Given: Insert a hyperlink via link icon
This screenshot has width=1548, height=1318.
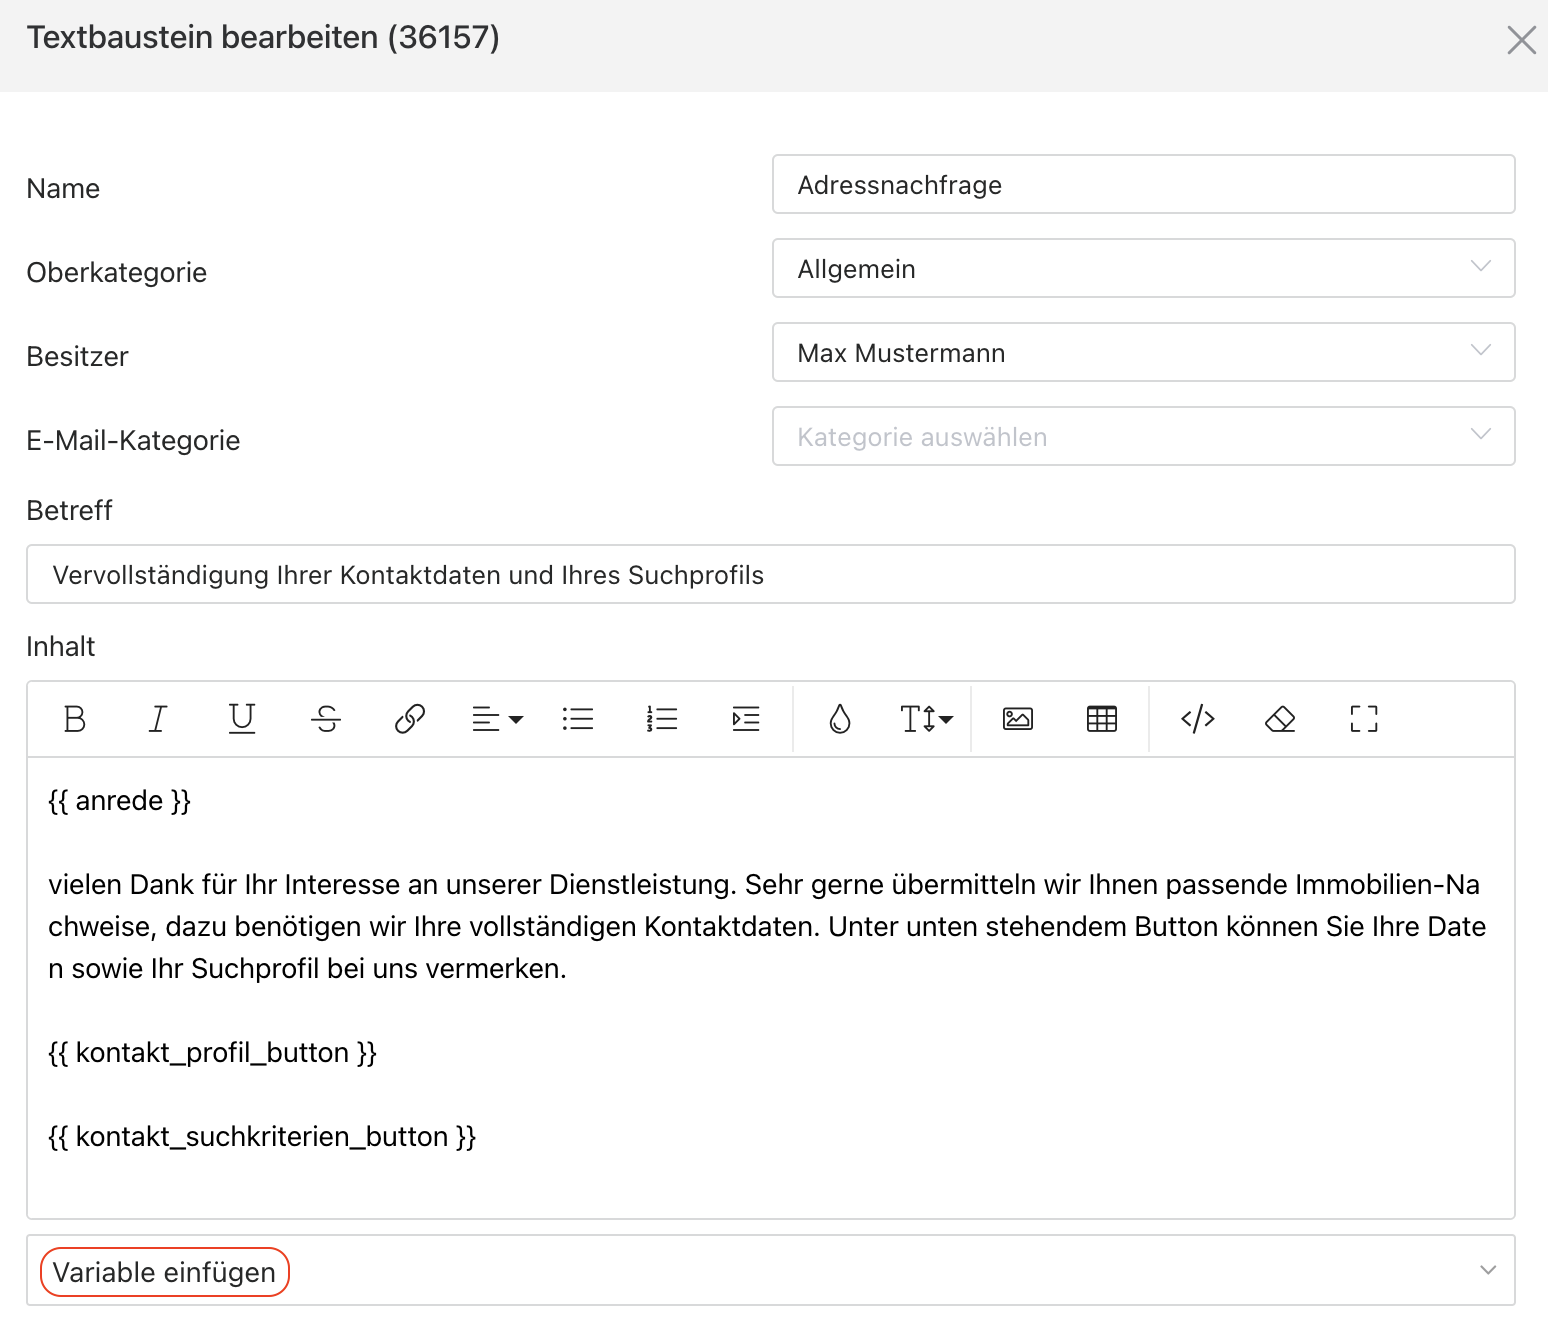Looking at the screenshot, I should tap(410, 719).
